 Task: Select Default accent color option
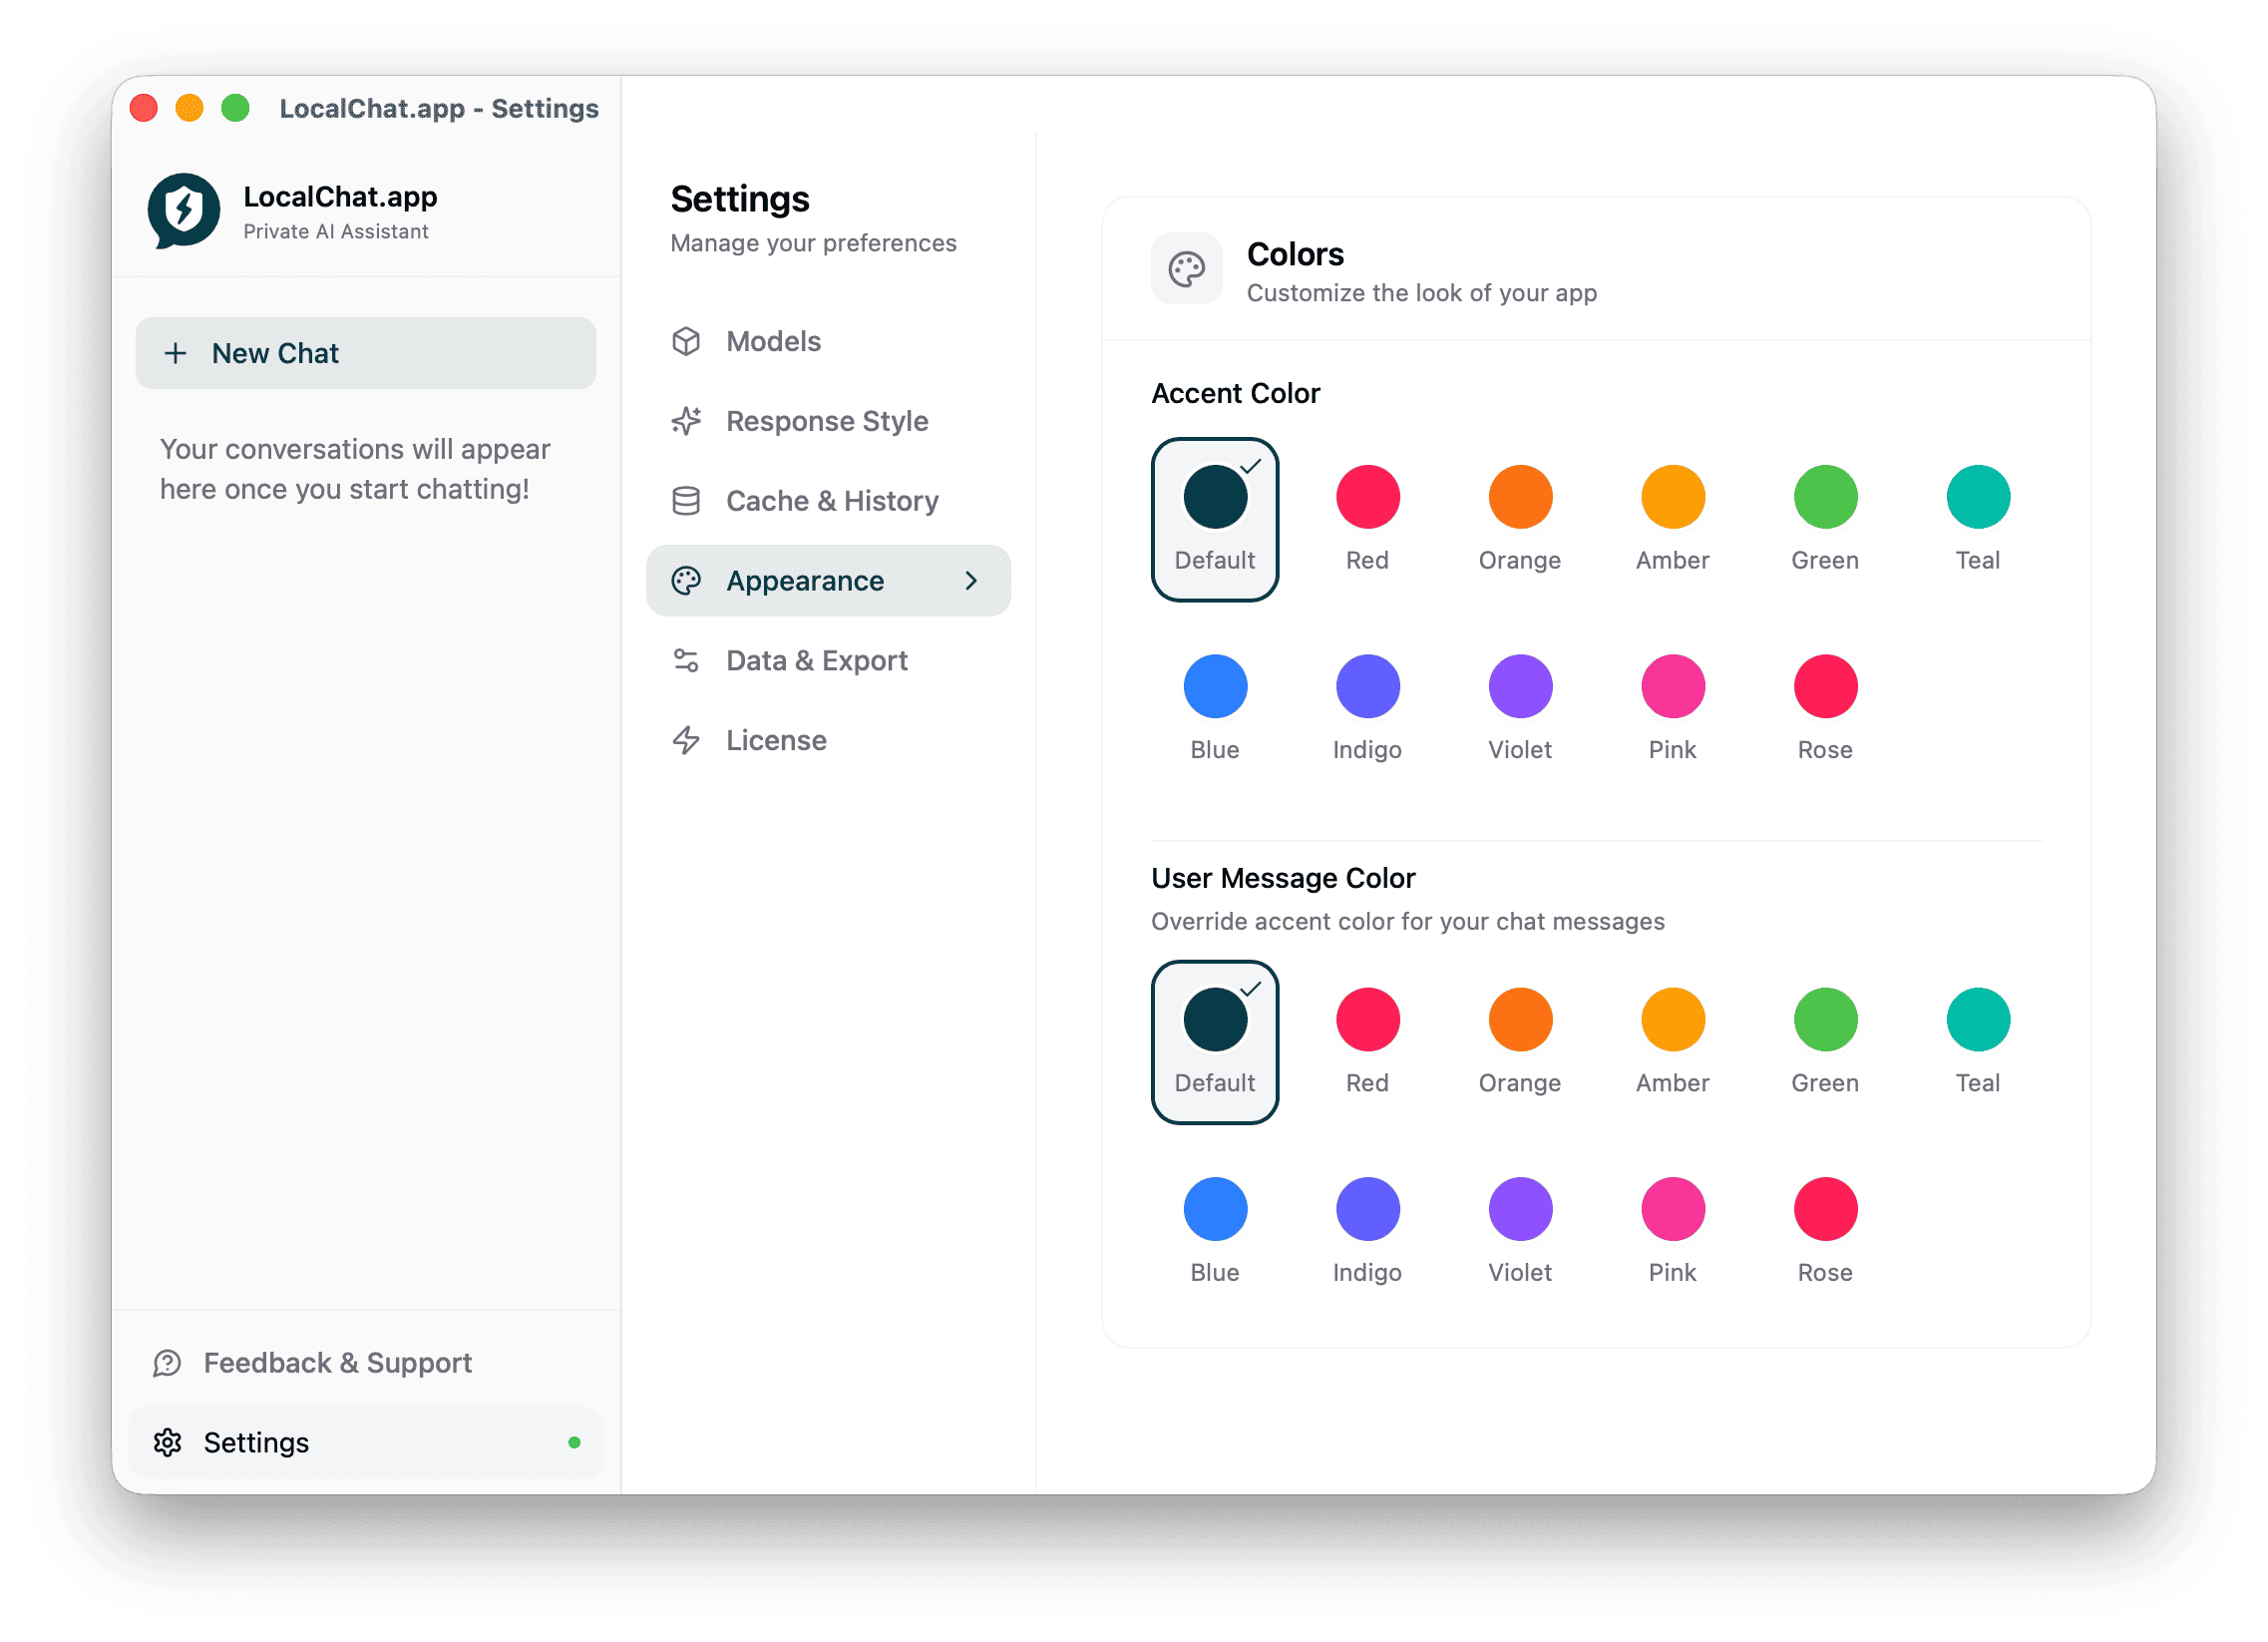point(1214,519)
